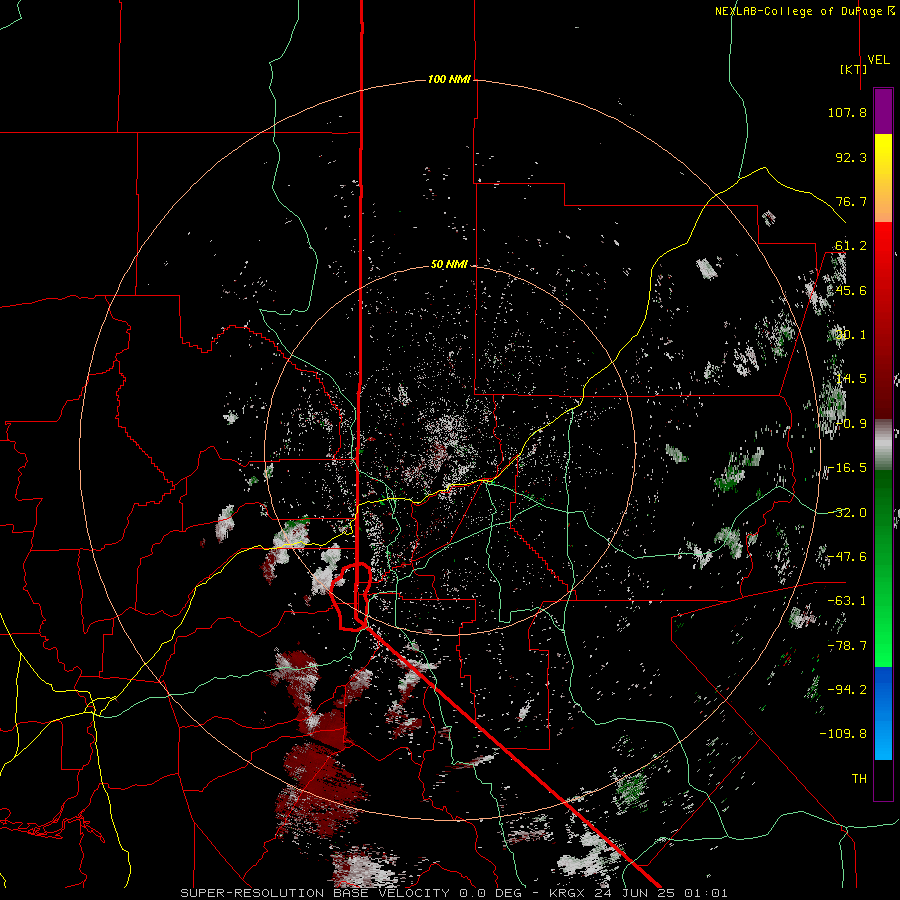Select the -109.8 scale value
900x900 pixels.
pos(843,734)
